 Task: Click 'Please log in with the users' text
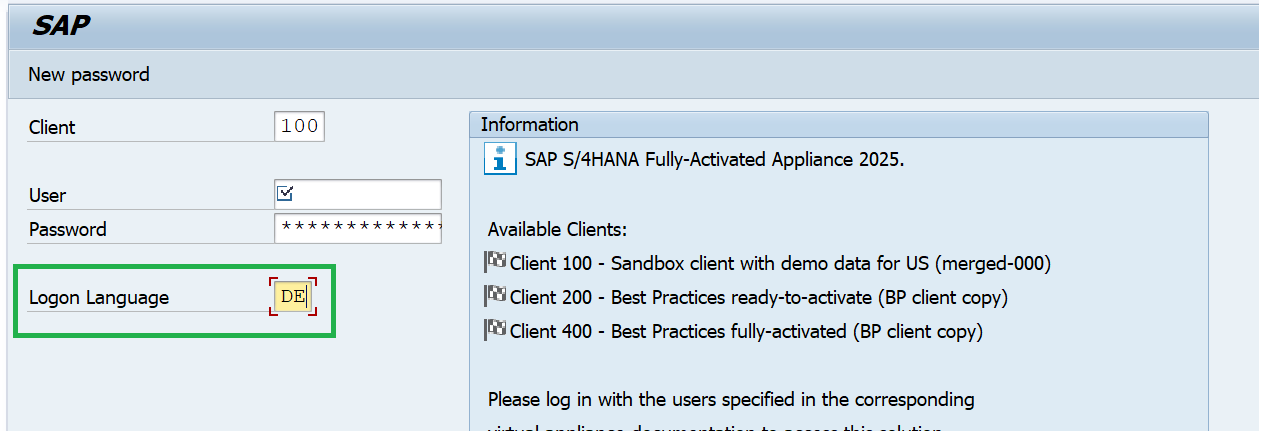[731, 400]
